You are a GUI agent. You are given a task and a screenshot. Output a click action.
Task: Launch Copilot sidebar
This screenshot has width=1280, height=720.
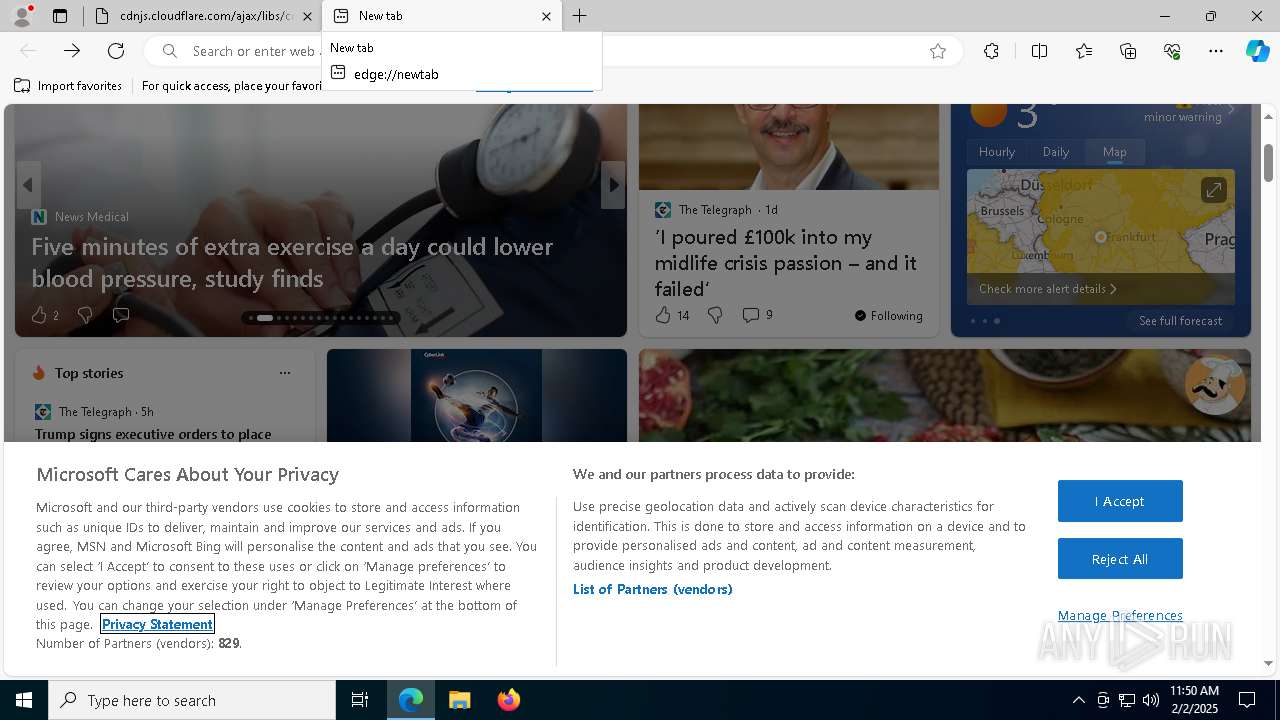tap(1257, 51)
